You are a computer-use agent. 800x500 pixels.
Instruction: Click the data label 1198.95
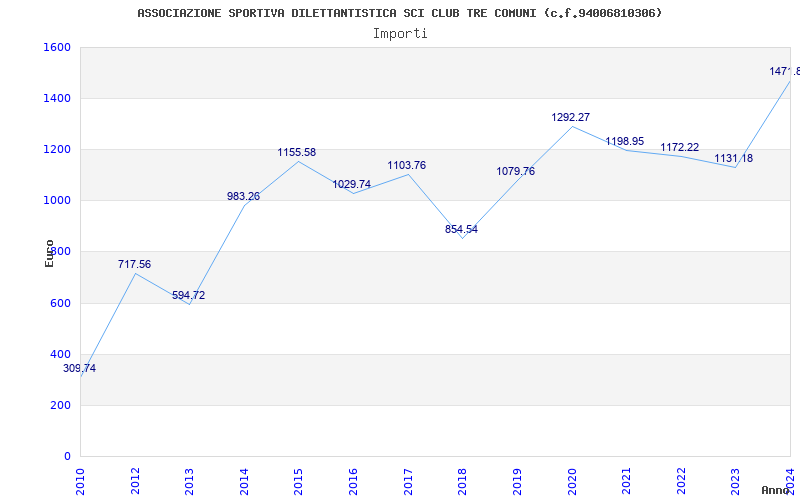point(625,141)
